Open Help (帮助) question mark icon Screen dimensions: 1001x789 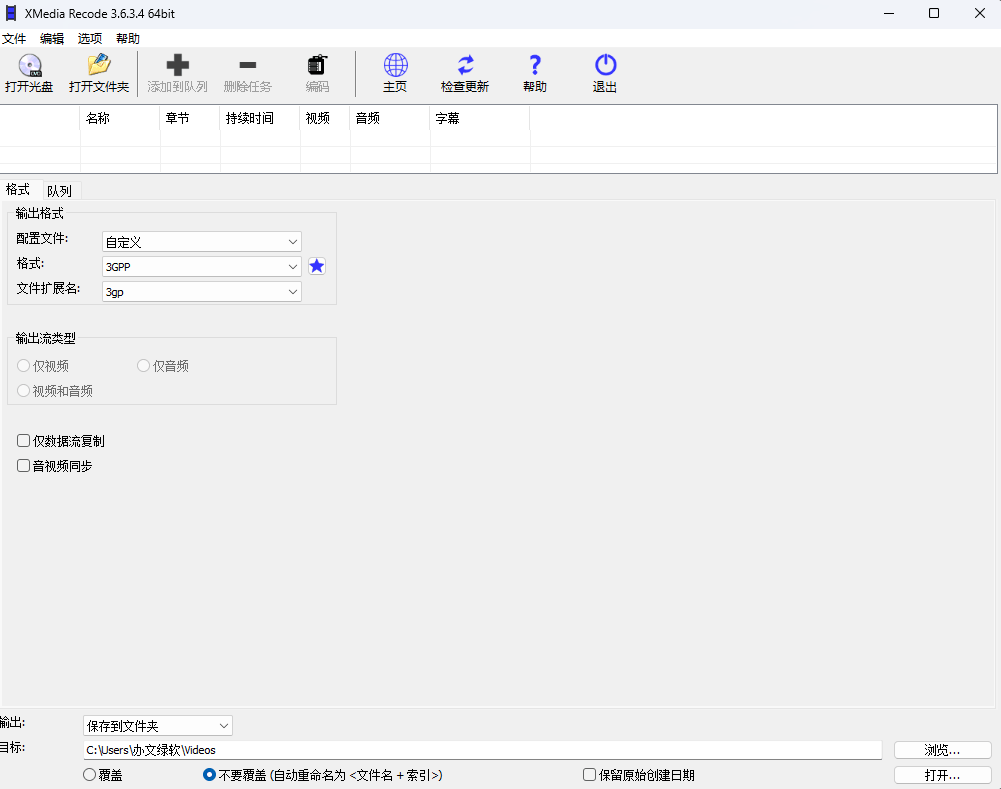[x=535, y=65]
